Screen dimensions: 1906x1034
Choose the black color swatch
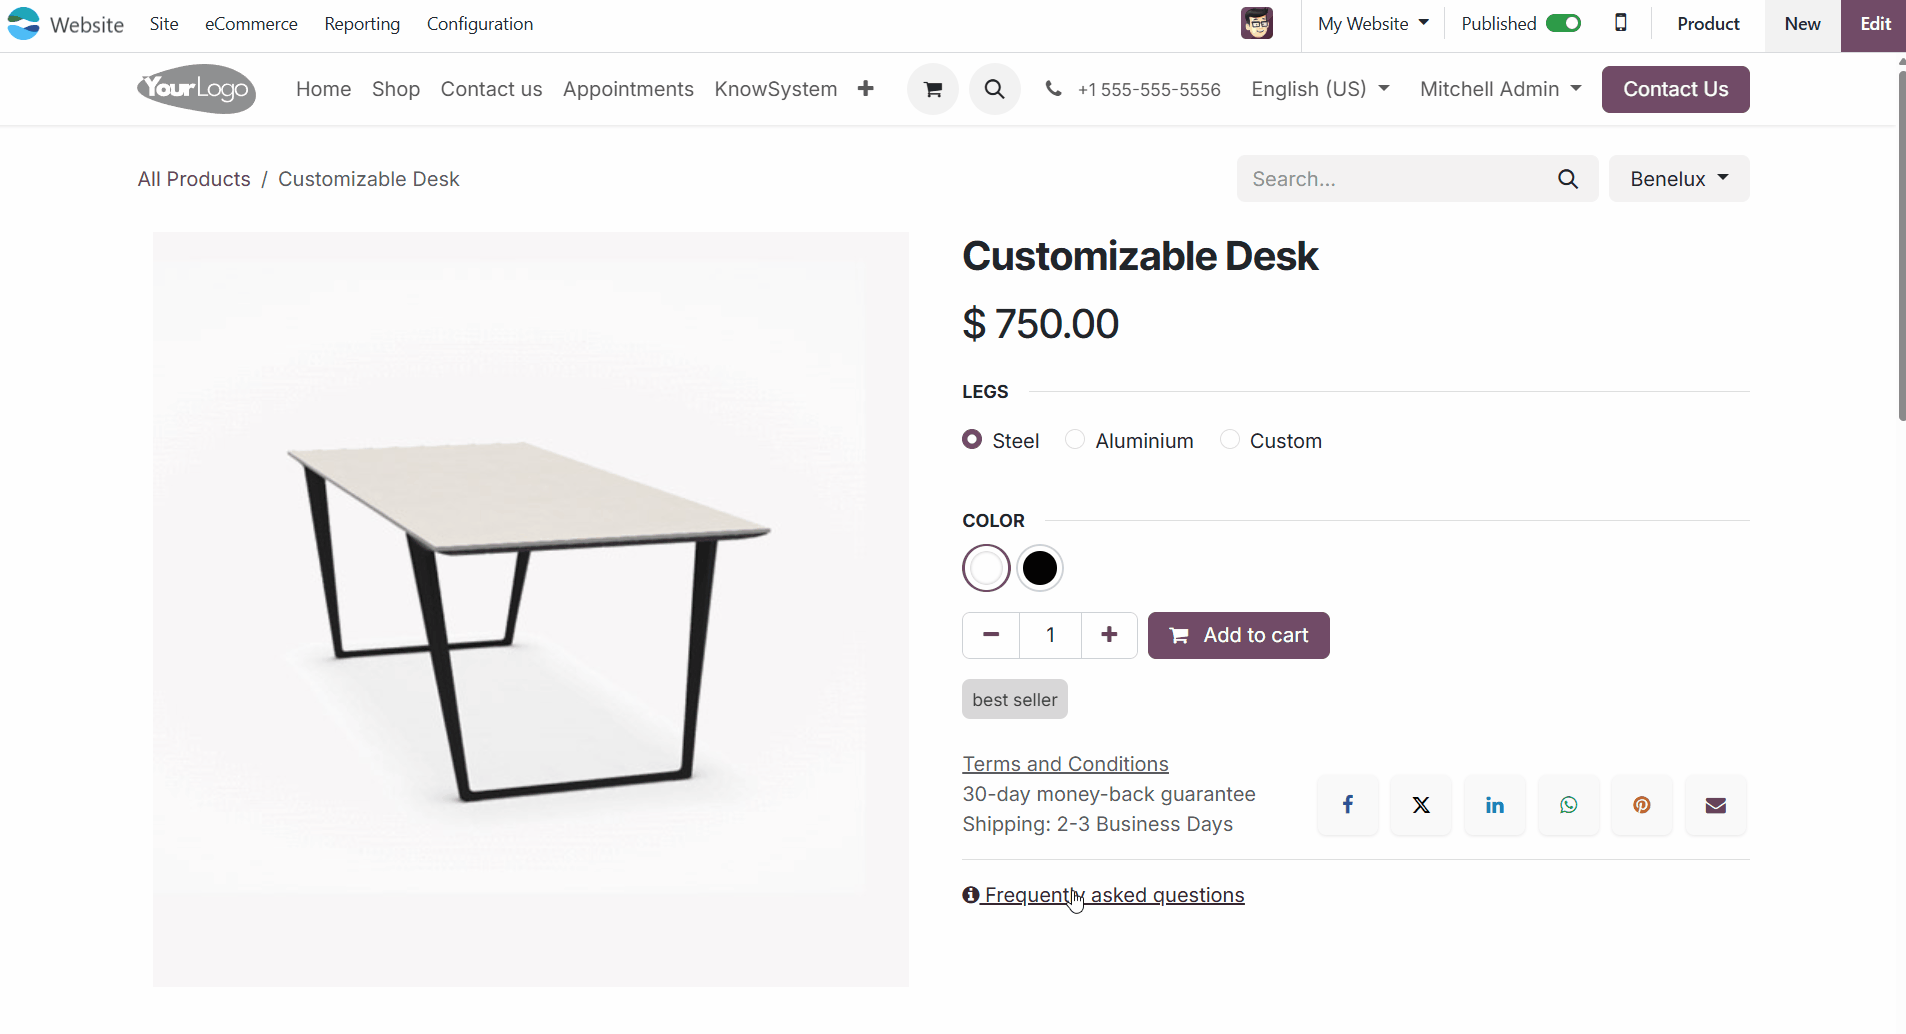pyautogui.click(x=1040, y=568)
